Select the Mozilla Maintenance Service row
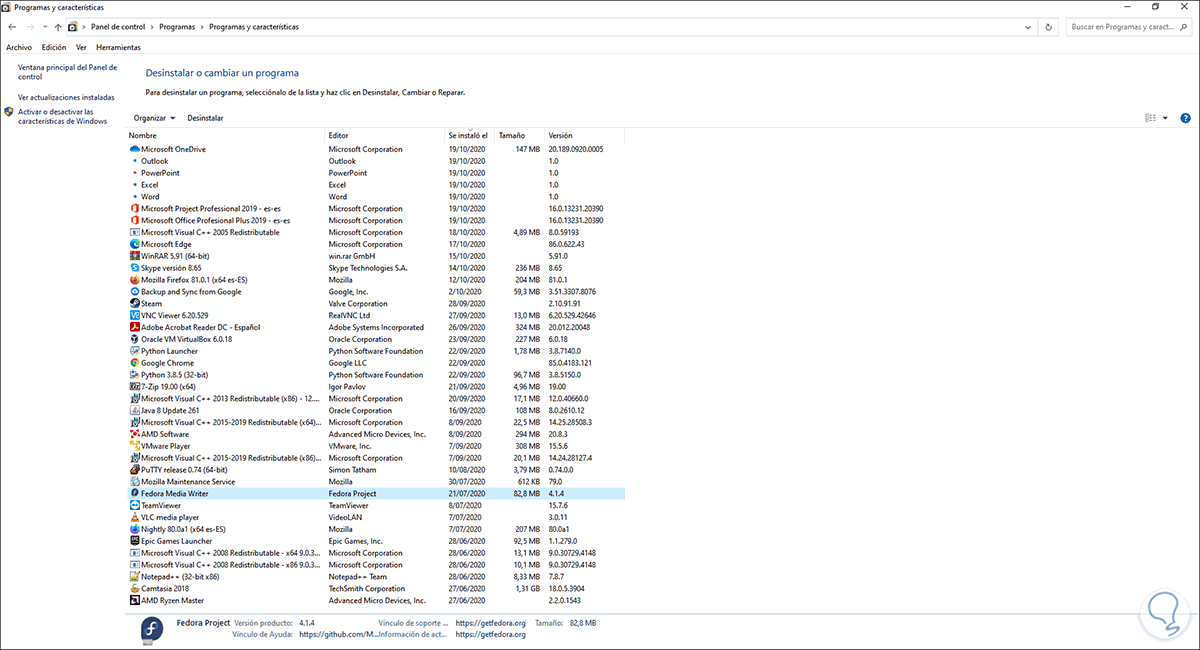Screen dimensions: 1200x650 pyautogui.click(x=376, y=482)
